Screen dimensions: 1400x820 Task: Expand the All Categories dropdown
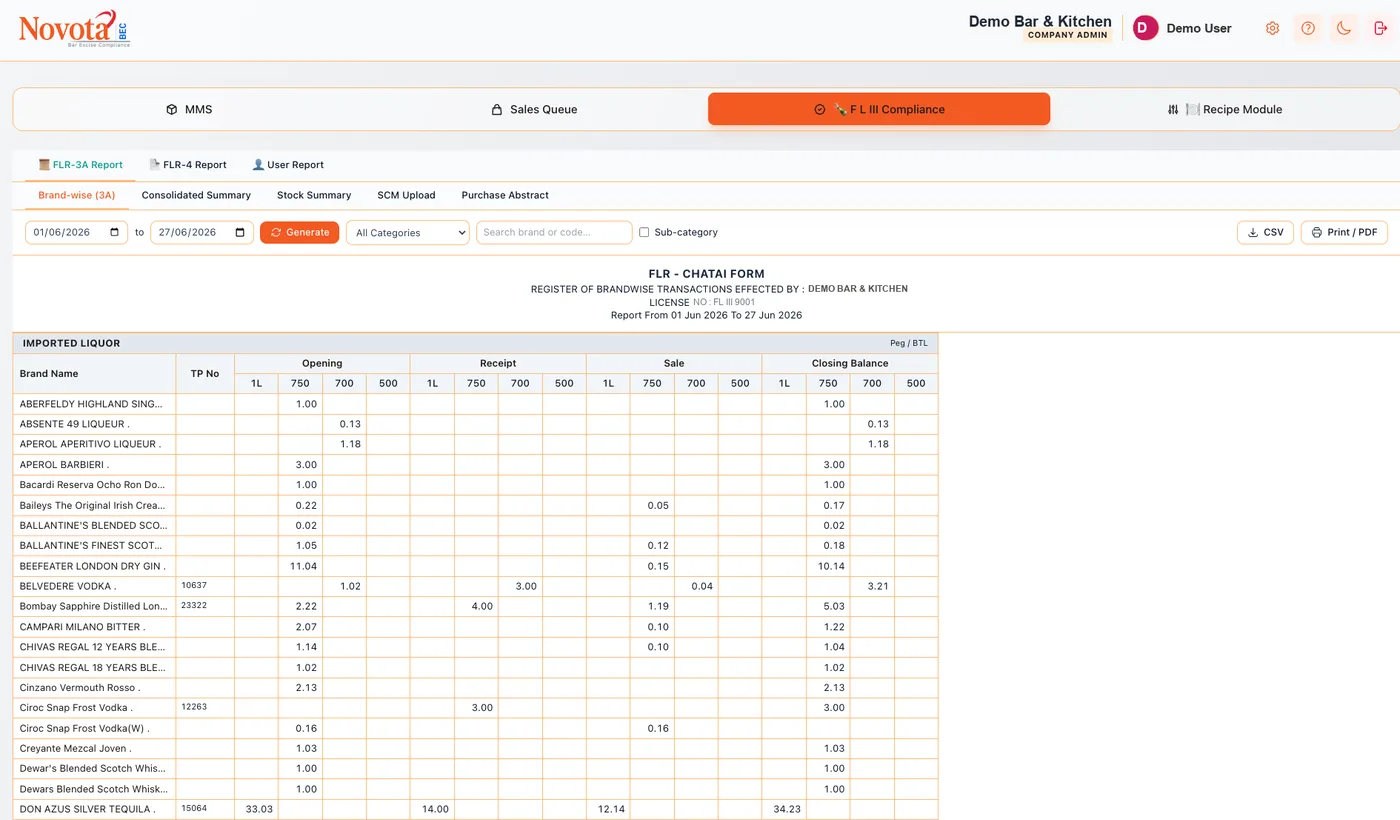click(408, 232)
